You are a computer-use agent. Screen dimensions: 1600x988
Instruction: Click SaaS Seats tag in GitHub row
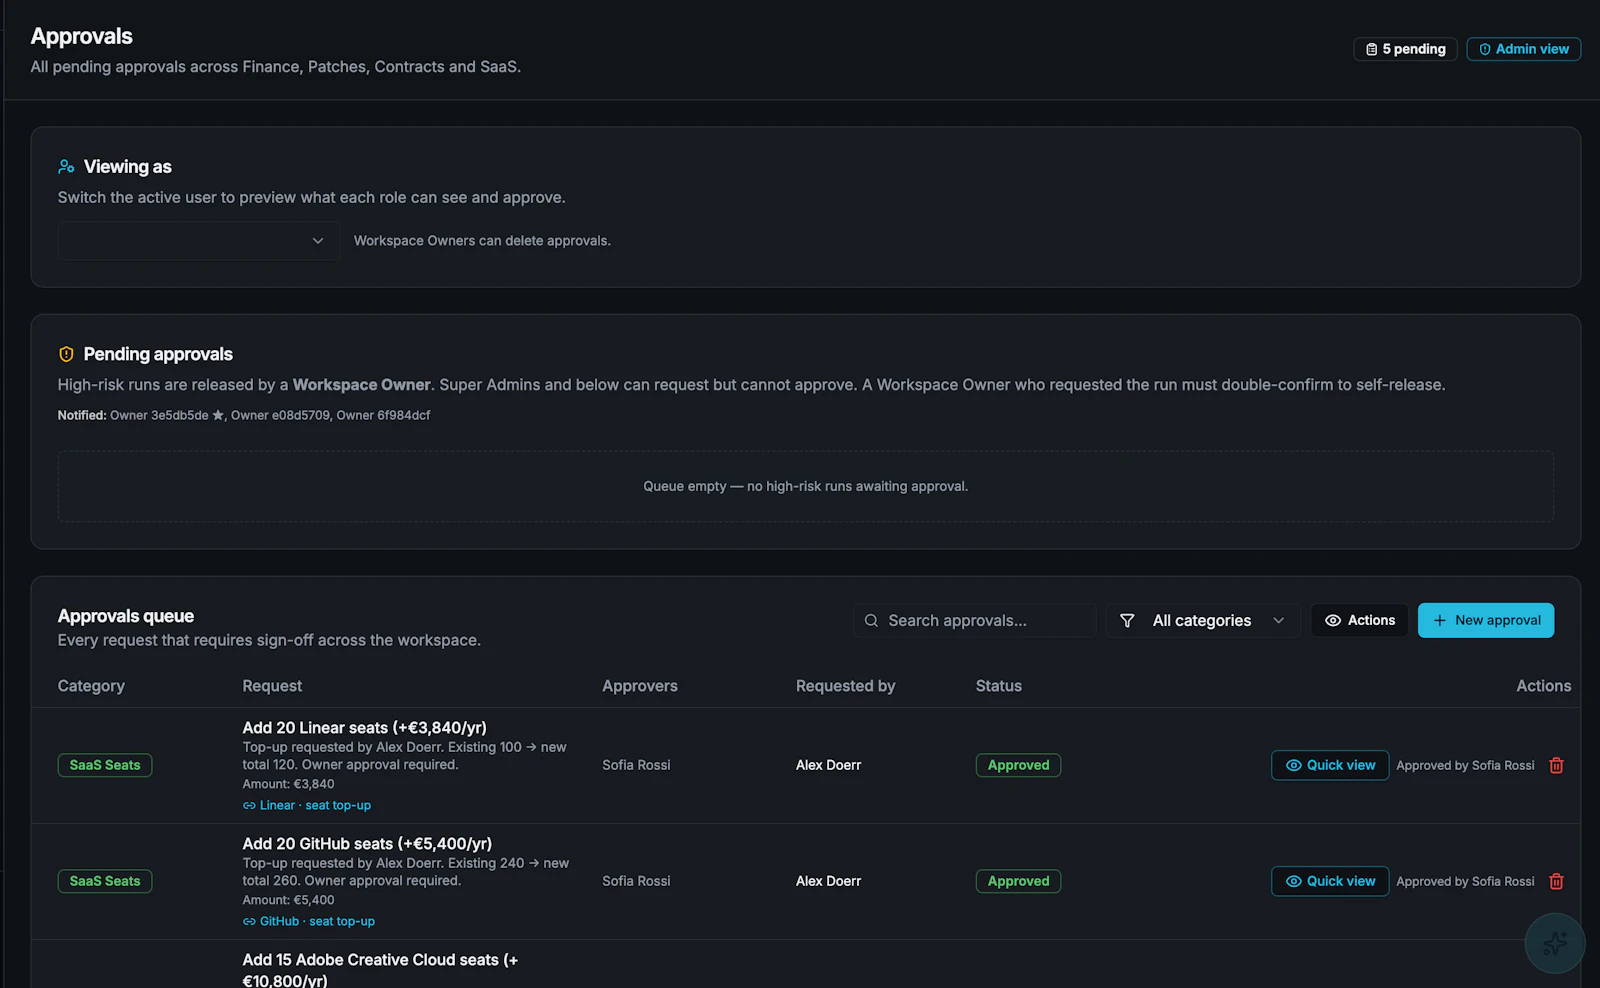point(105,881)
